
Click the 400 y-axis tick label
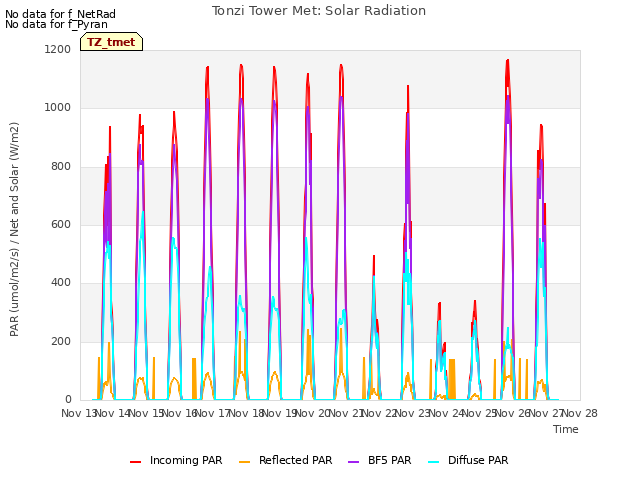(61, 282)
